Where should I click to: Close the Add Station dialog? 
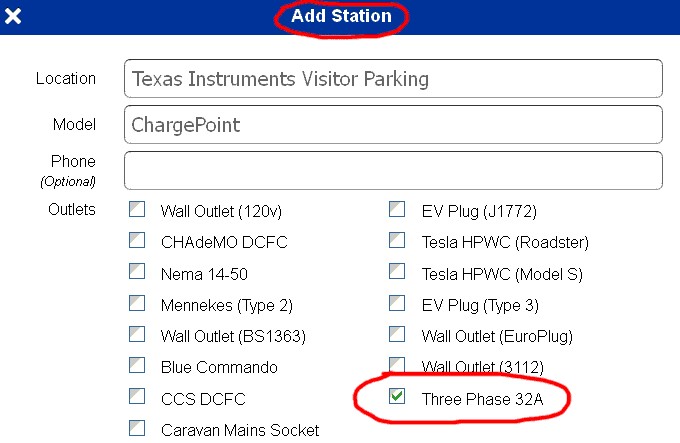click(x=15, y=16)
